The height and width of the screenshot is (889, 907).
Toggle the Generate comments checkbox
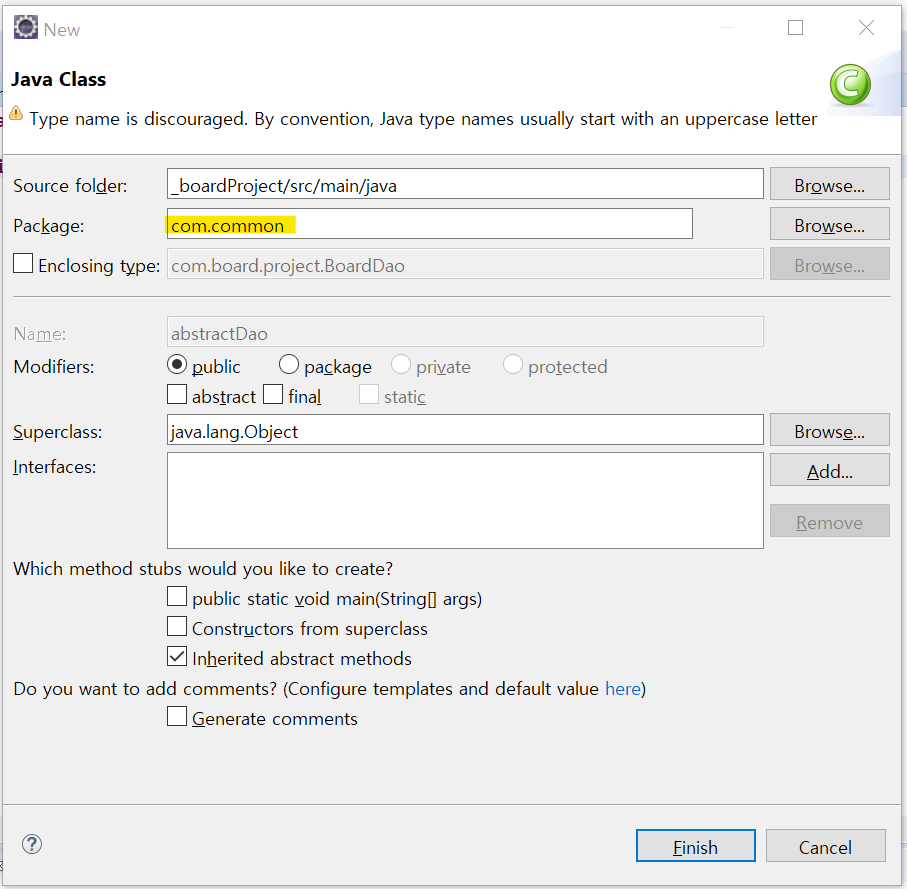point(177,716)
